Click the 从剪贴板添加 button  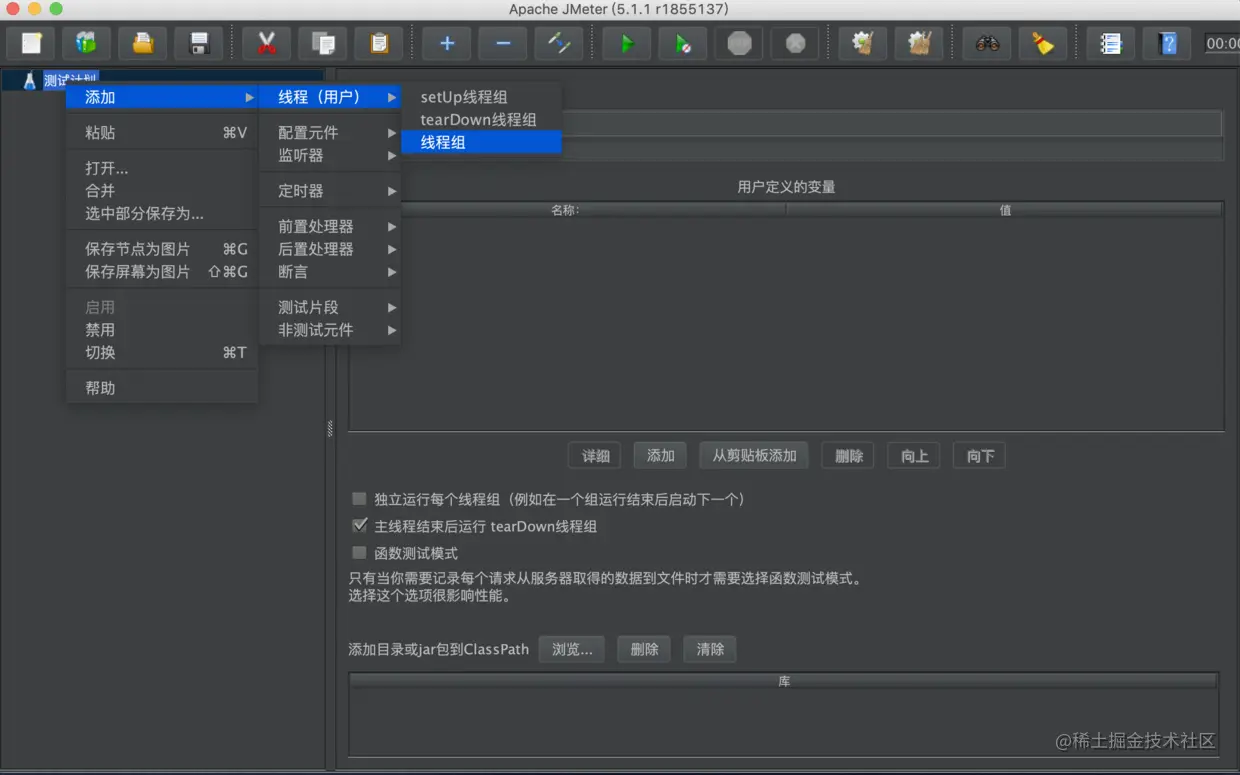coord(754,455)
